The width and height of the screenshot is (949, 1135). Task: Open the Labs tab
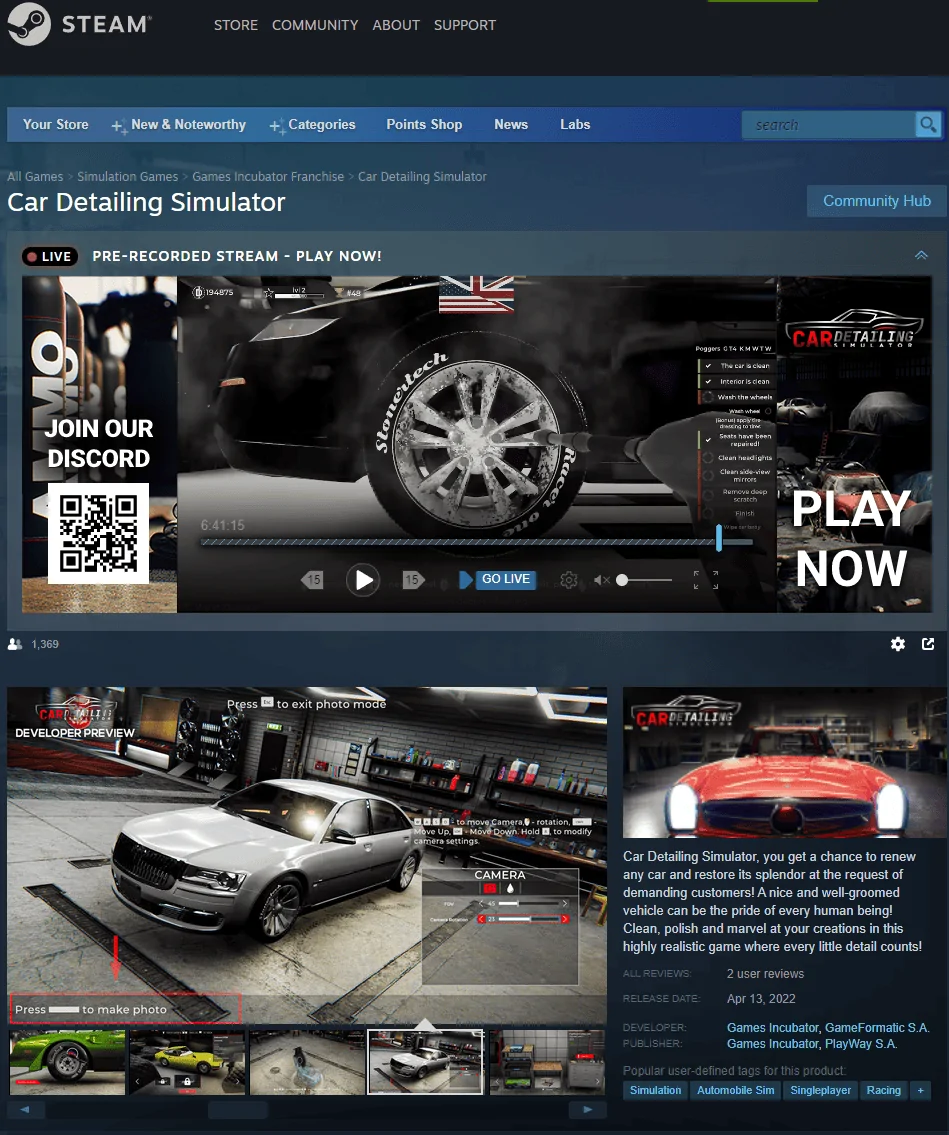click(575, 125)
